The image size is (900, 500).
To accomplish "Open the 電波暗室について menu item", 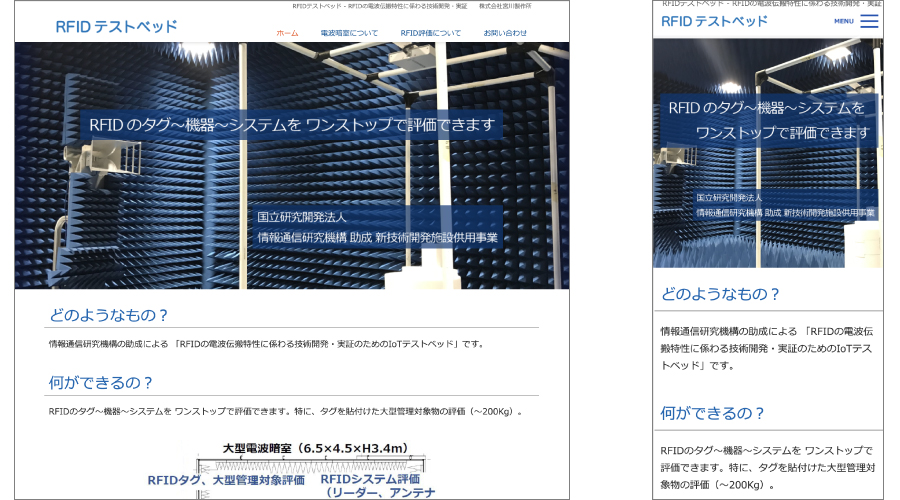I will 349,33.
